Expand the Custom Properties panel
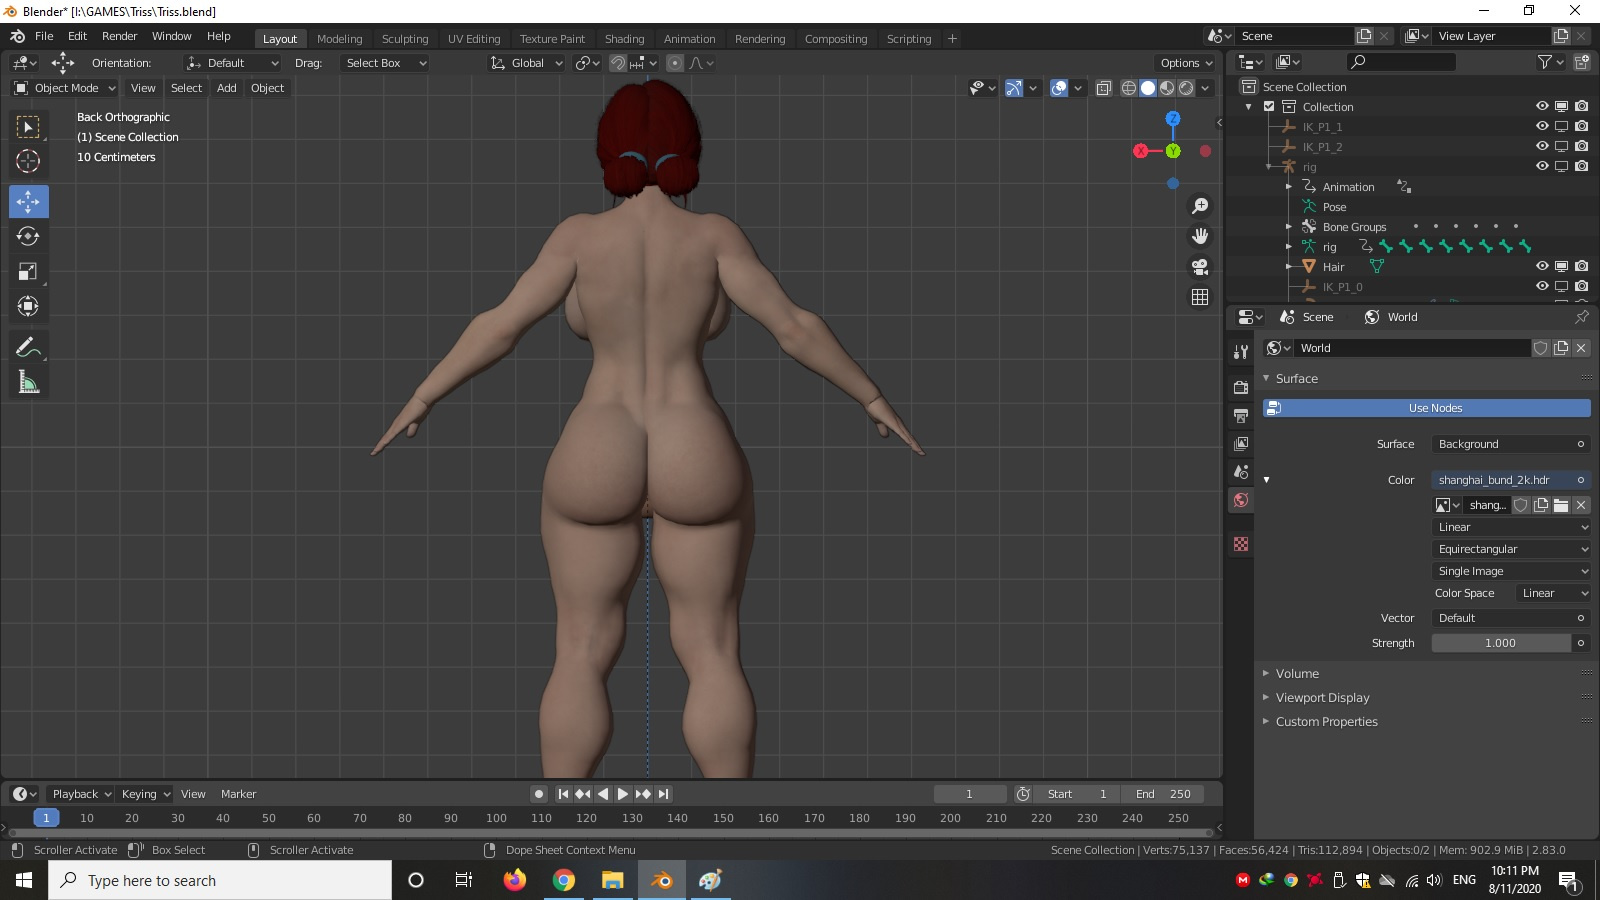Image resolution: width=1600 pixels, height=900 pixels. [x=1326, y=721]
